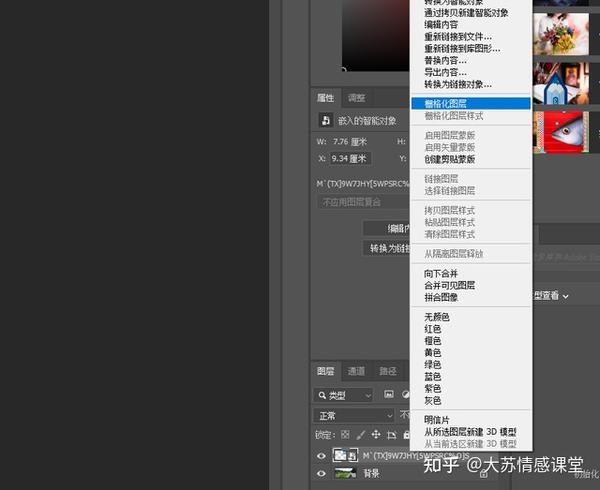
Task: Set layer color to 无颜色
Action: 471,317
